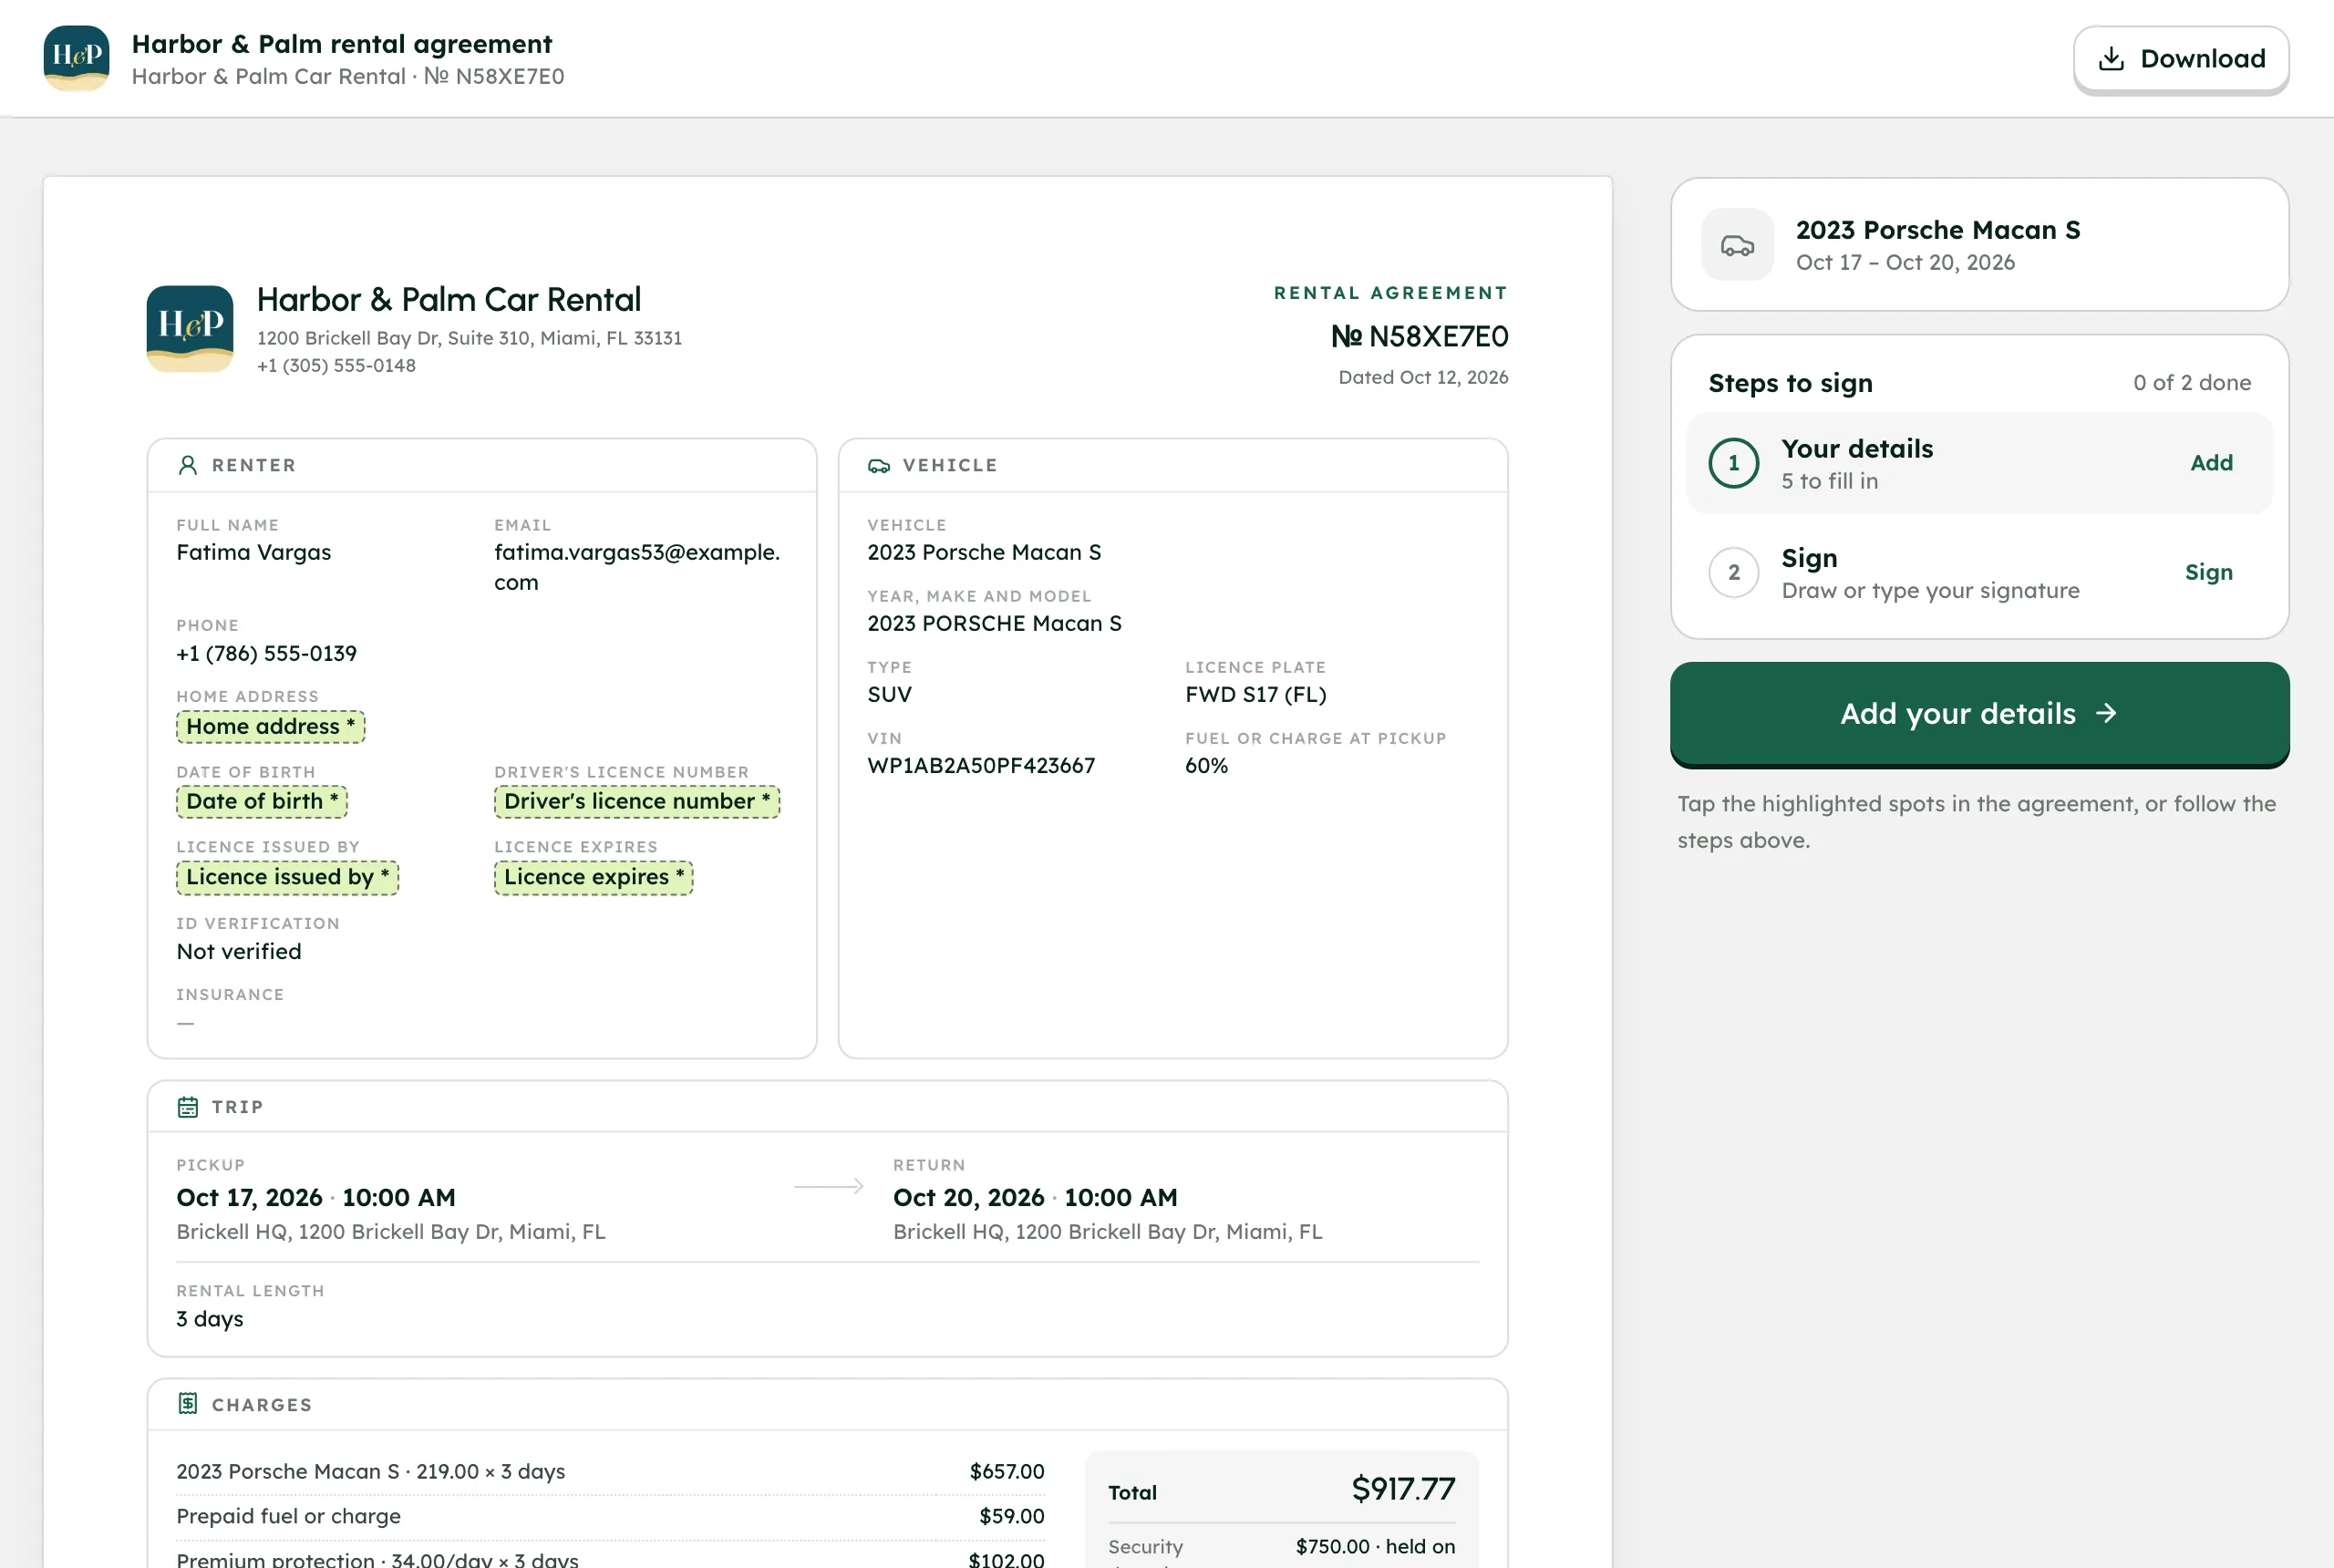Click the Harbor & Palm logo in header
Screen dimensions: 2334x1568
pyautogui.click(x=77, y=58)
